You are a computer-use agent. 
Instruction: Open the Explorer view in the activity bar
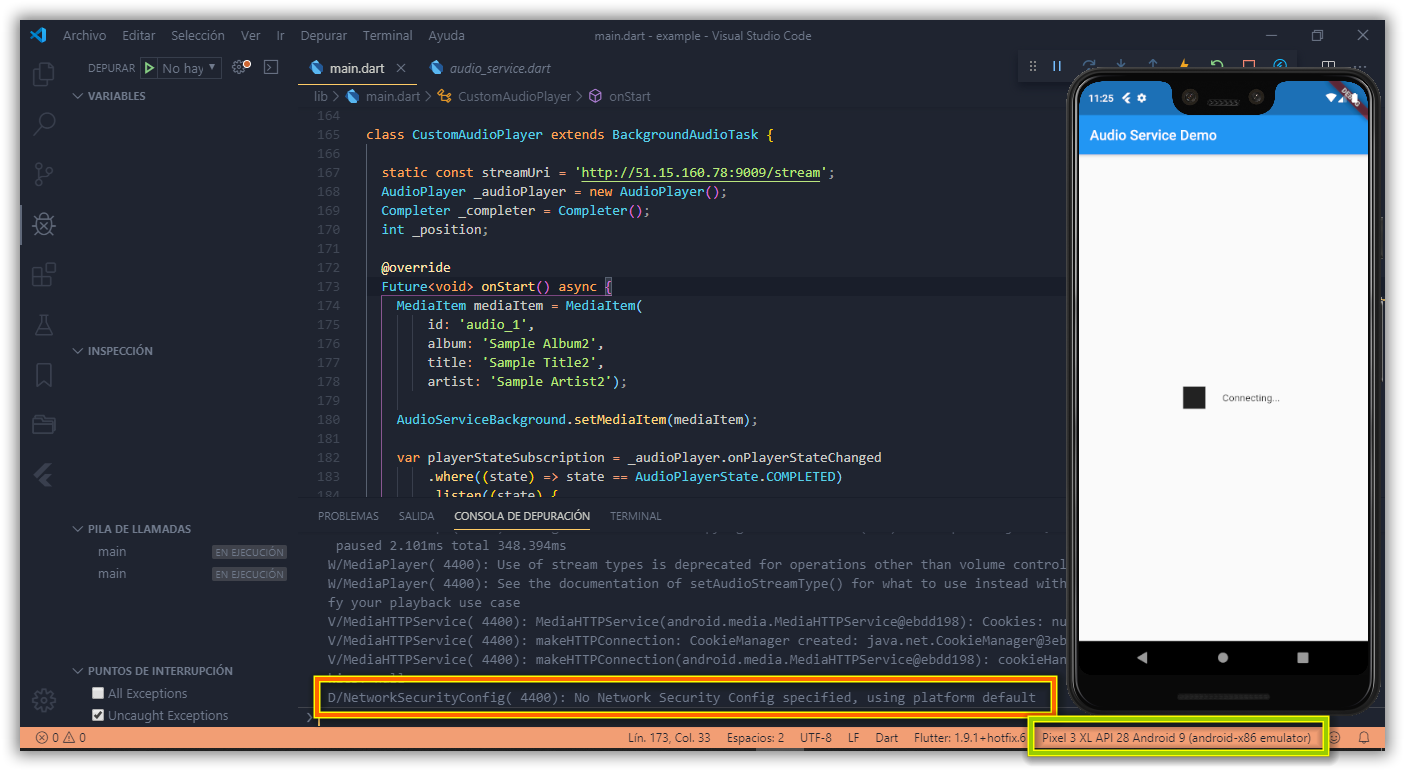click(x=43, y=74)
